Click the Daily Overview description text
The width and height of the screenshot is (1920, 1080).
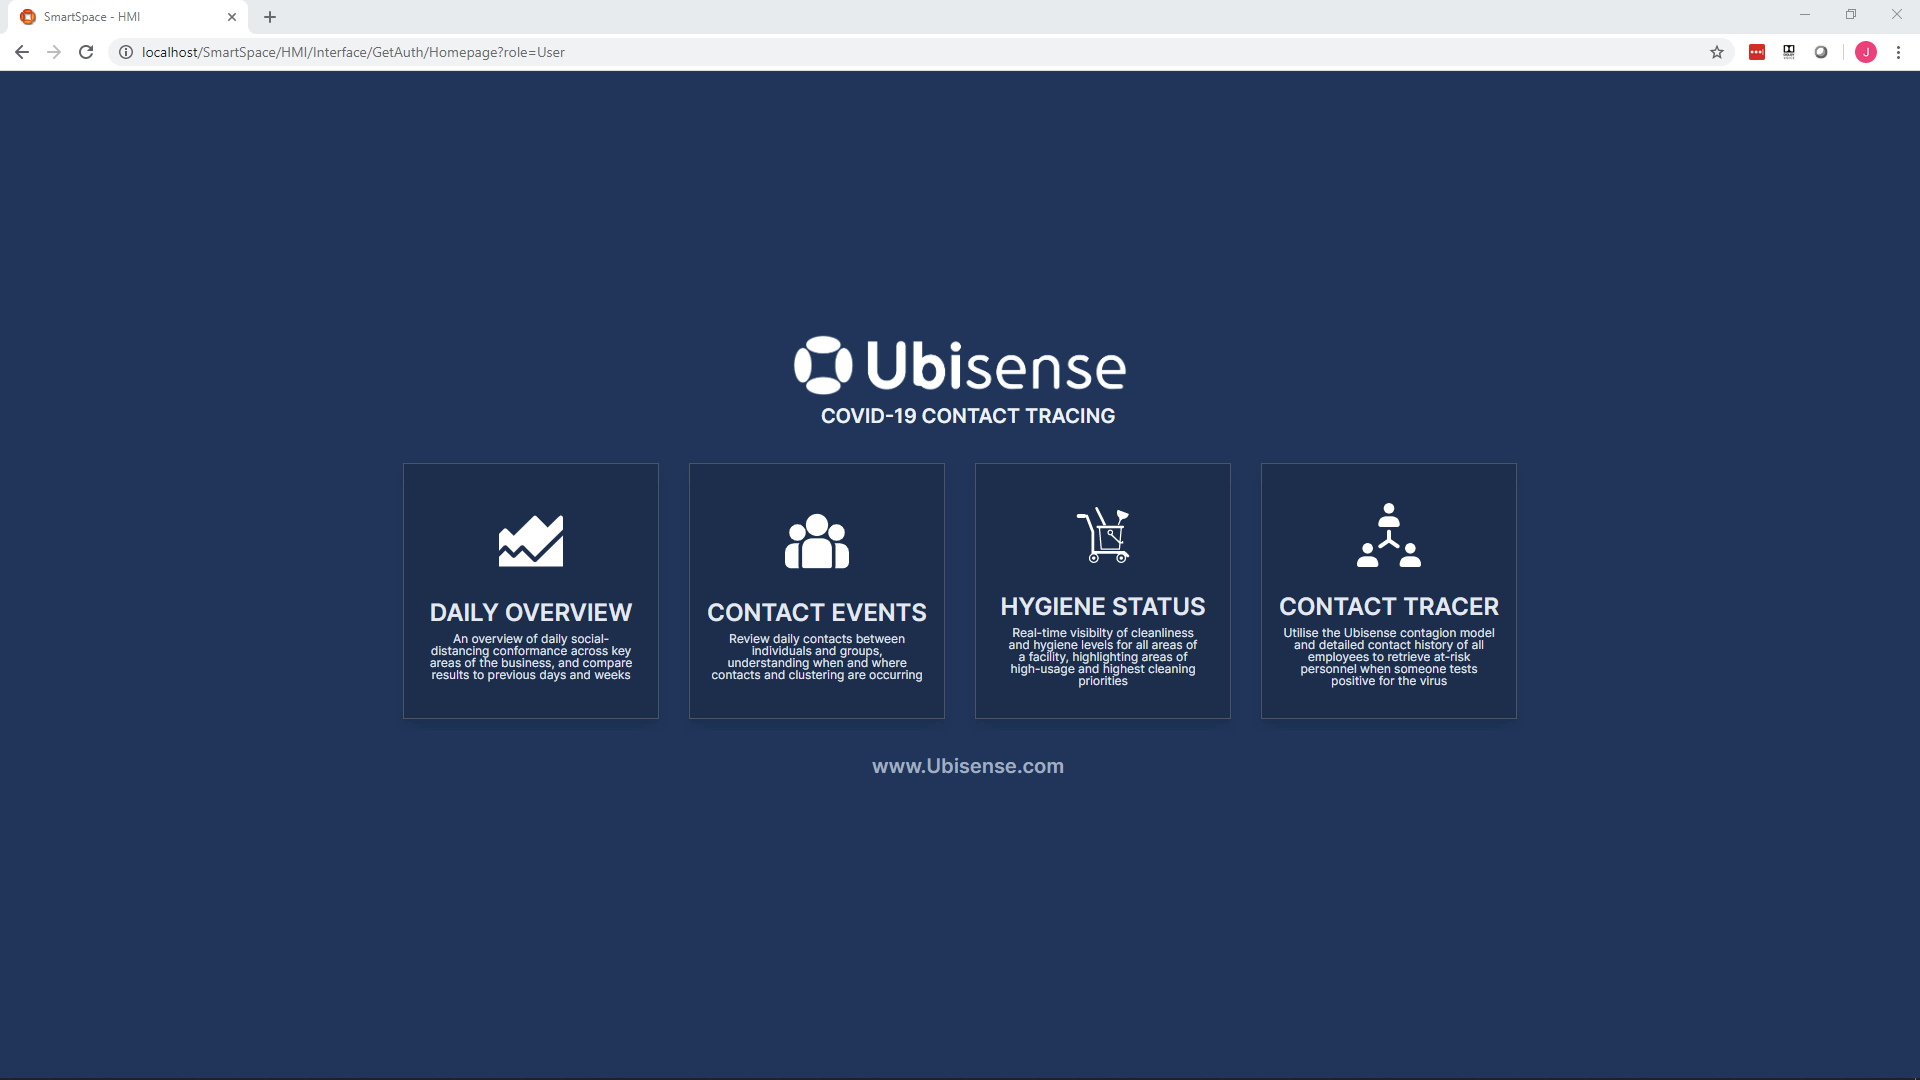click(531, 657)
